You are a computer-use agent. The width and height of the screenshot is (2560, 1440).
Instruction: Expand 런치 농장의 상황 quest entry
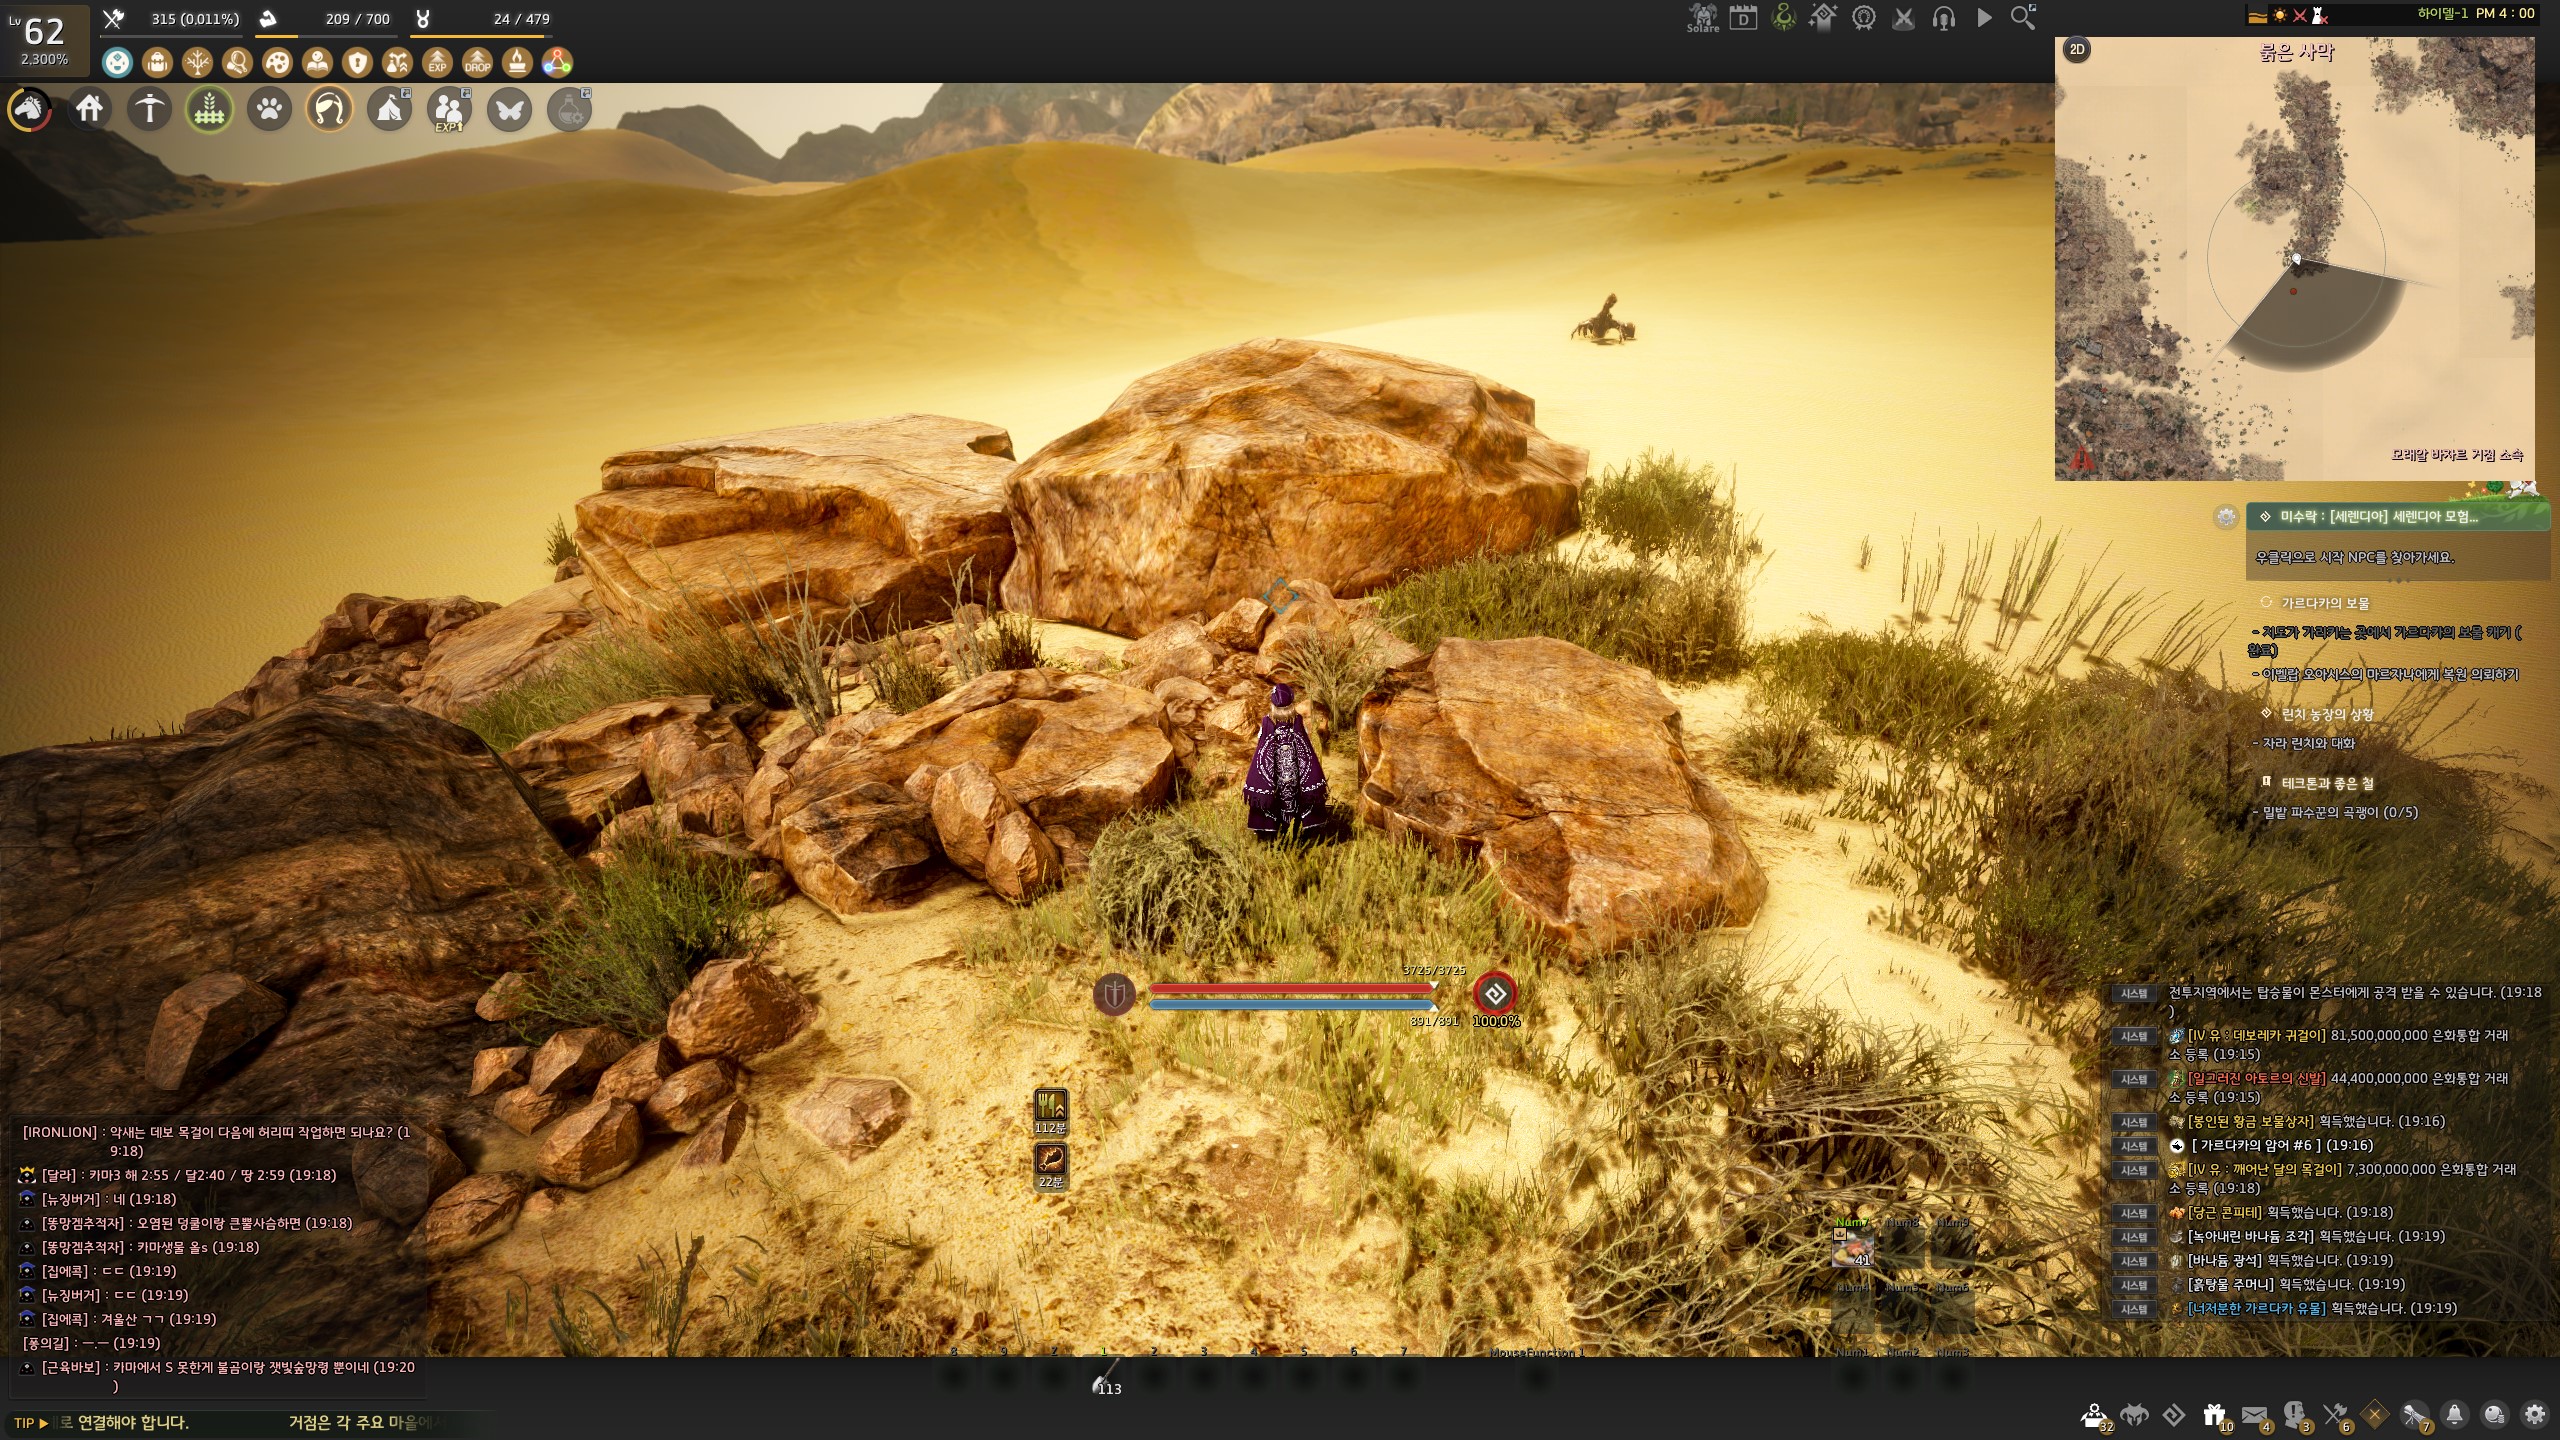(2326, 714)
